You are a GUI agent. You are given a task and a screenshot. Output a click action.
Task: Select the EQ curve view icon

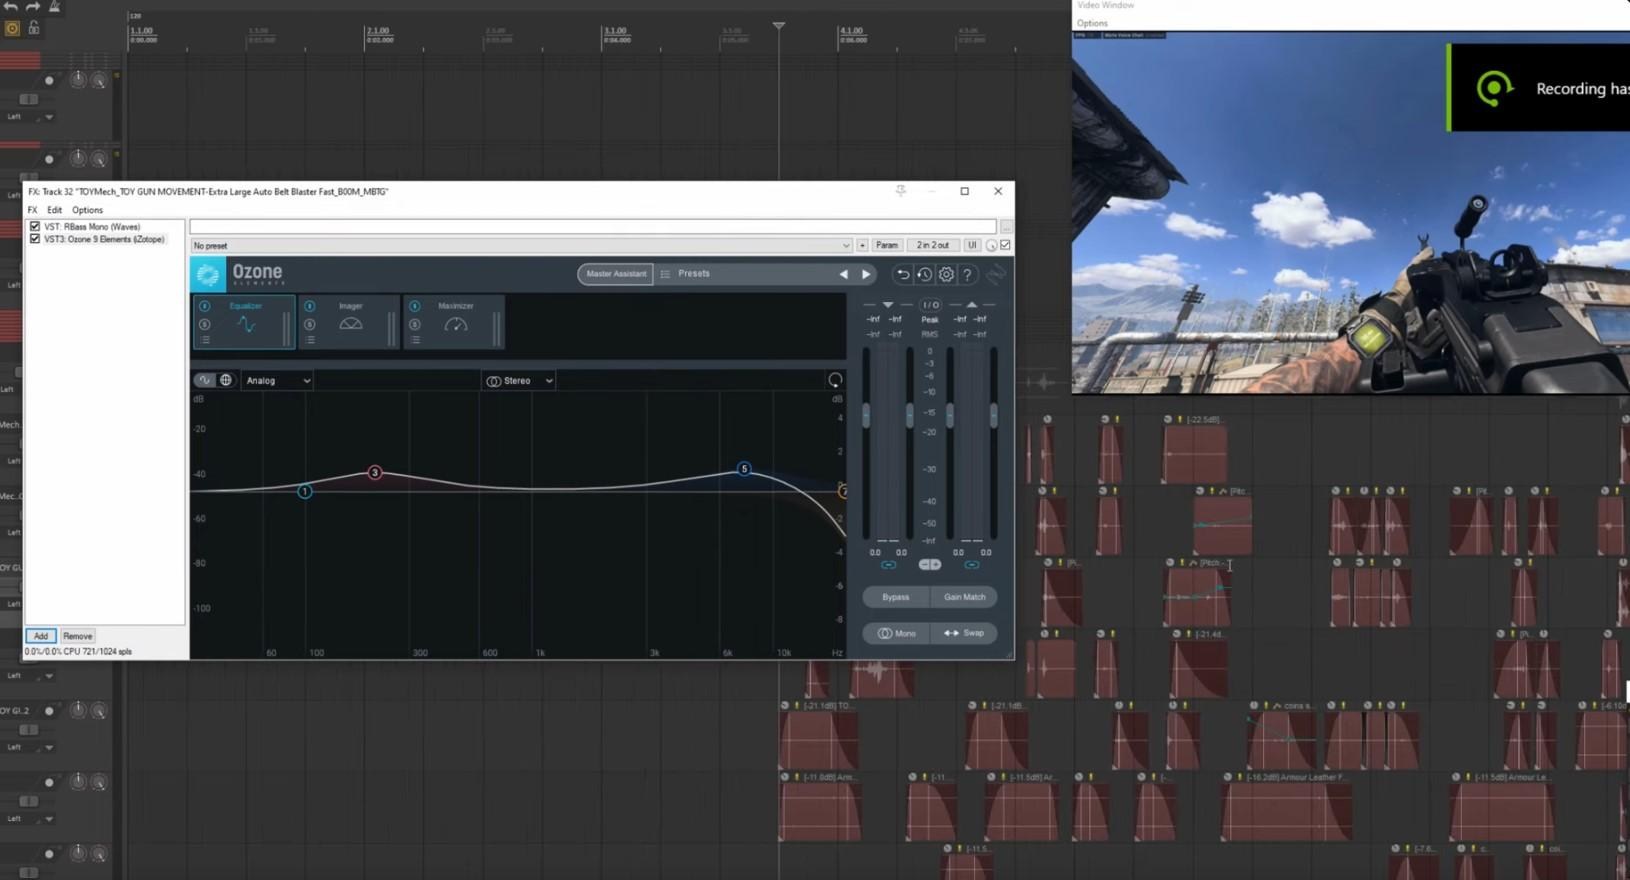point(204,380)
